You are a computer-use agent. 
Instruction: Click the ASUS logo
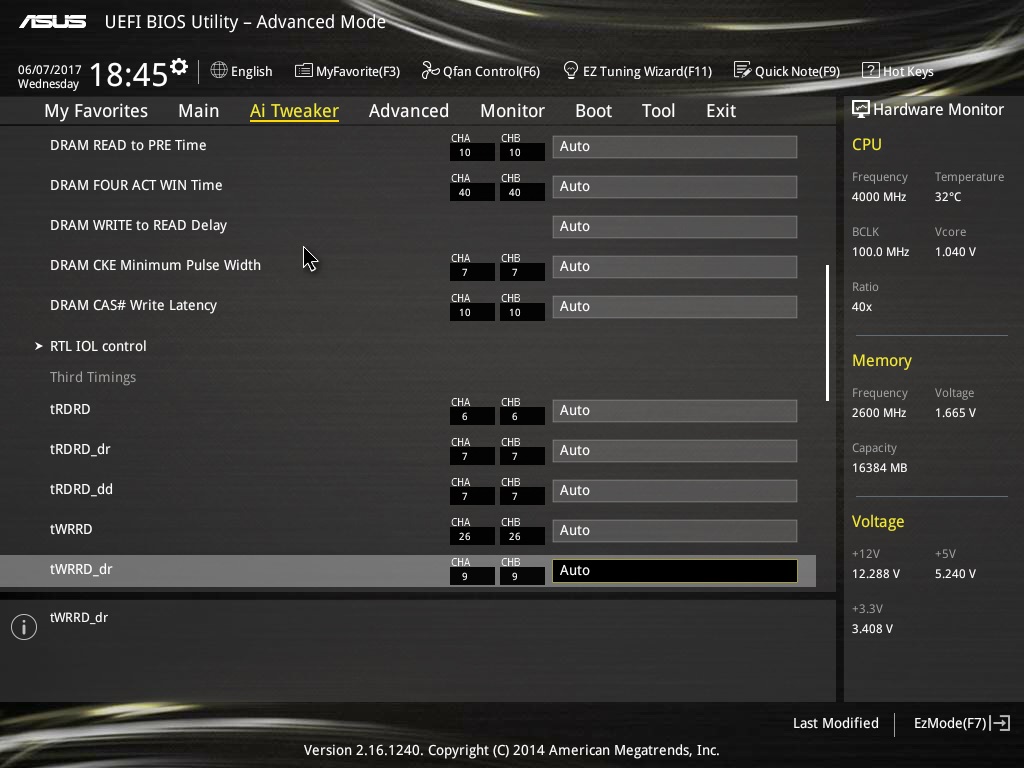[52, 22]
